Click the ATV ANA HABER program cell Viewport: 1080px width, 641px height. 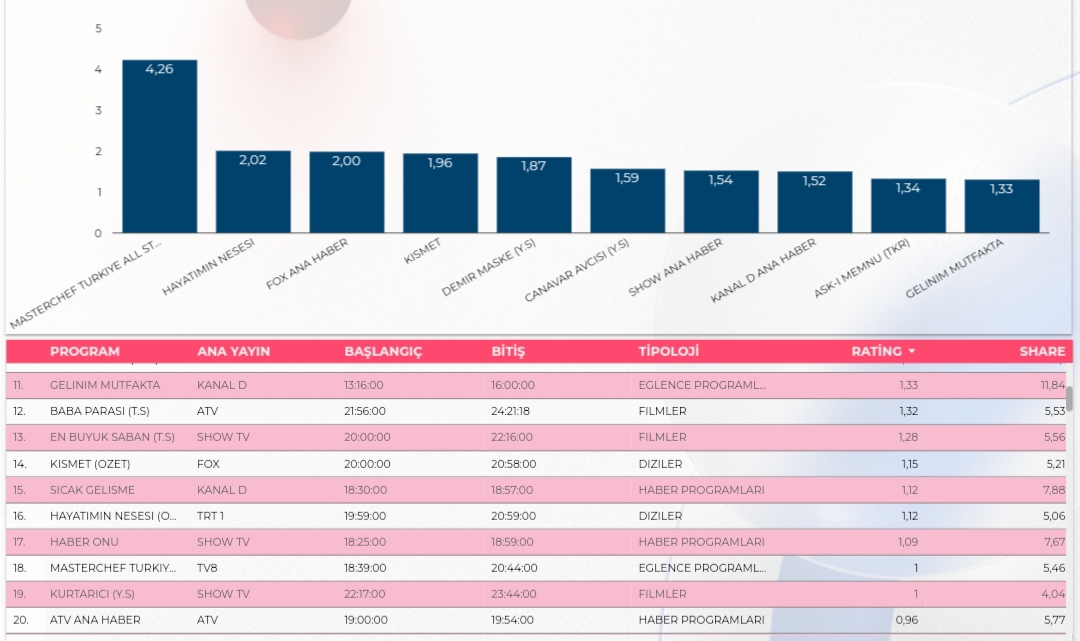pos(95,620)
